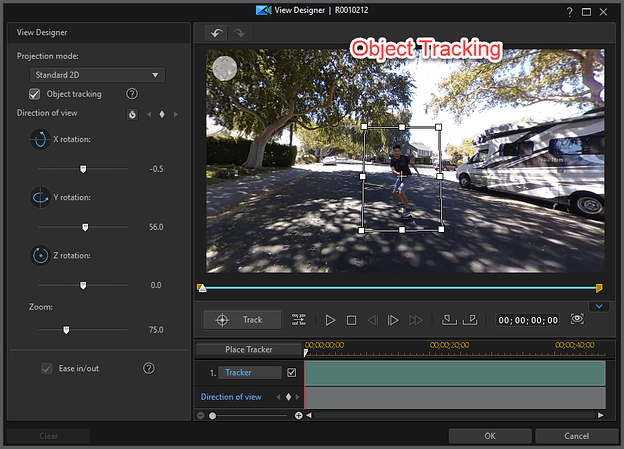Toggle the Ease in/out checkbox
This screenshot has height=449, width=624.
(x=47, y=369)
